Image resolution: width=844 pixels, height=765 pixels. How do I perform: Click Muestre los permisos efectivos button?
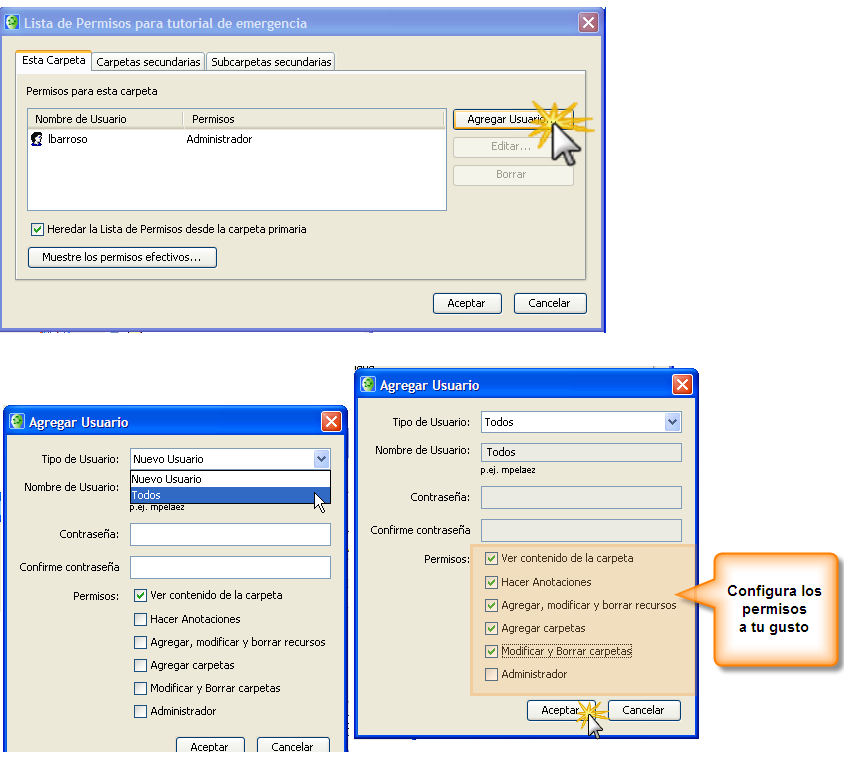(x=122, y=257)
